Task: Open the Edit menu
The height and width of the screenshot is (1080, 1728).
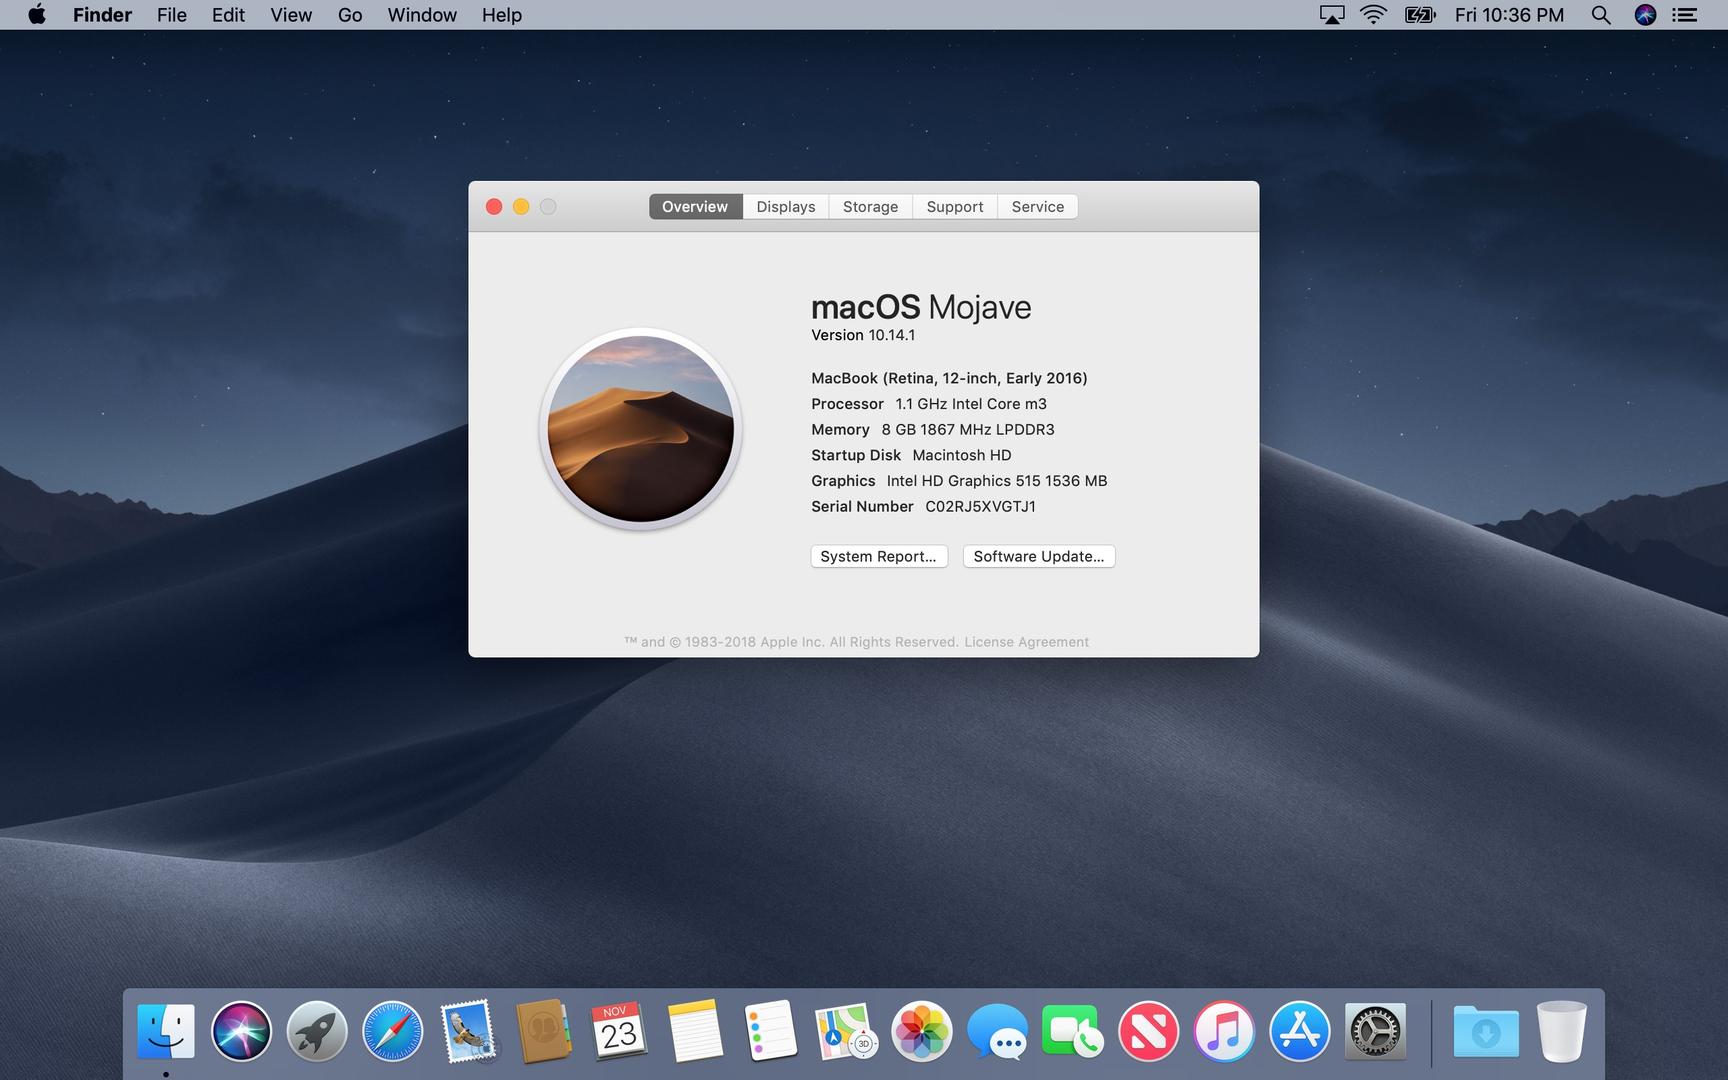Action: point(228,15)
